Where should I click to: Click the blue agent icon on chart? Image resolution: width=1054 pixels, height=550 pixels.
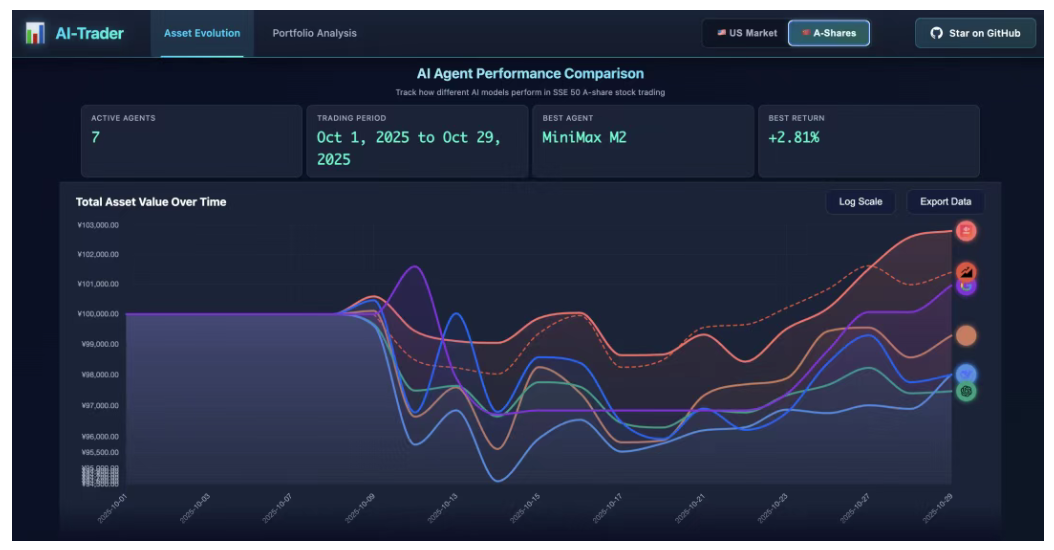coord(966,374)
